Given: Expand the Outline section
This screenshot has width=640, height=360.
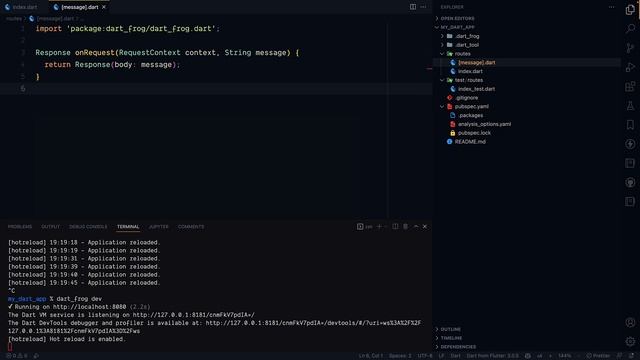Looking at the screenshot, I should tap(451, 329).
